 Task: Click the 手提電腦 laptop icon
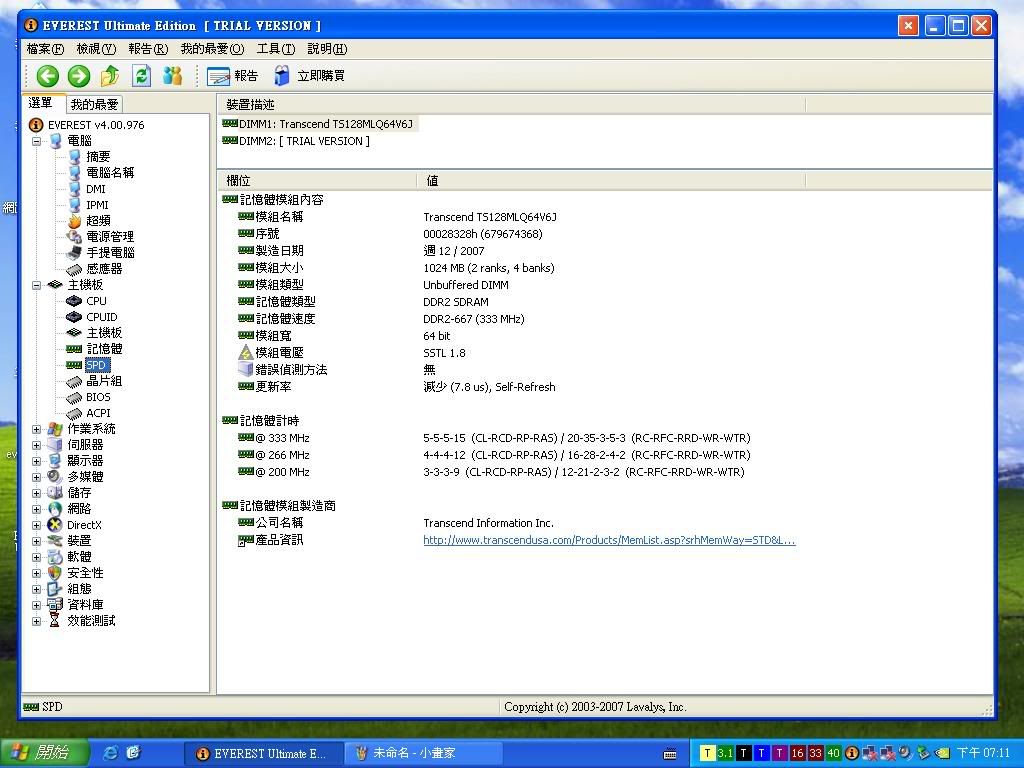coord(74,253)
